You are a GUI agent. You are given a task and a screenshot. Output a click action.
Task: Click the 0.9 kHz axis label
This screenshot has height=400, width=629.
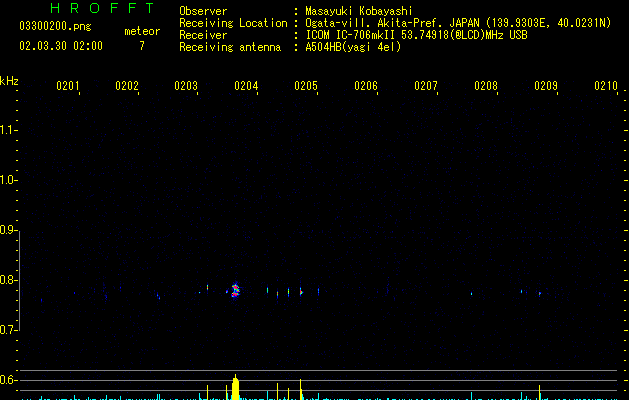(x=8, y=230)
